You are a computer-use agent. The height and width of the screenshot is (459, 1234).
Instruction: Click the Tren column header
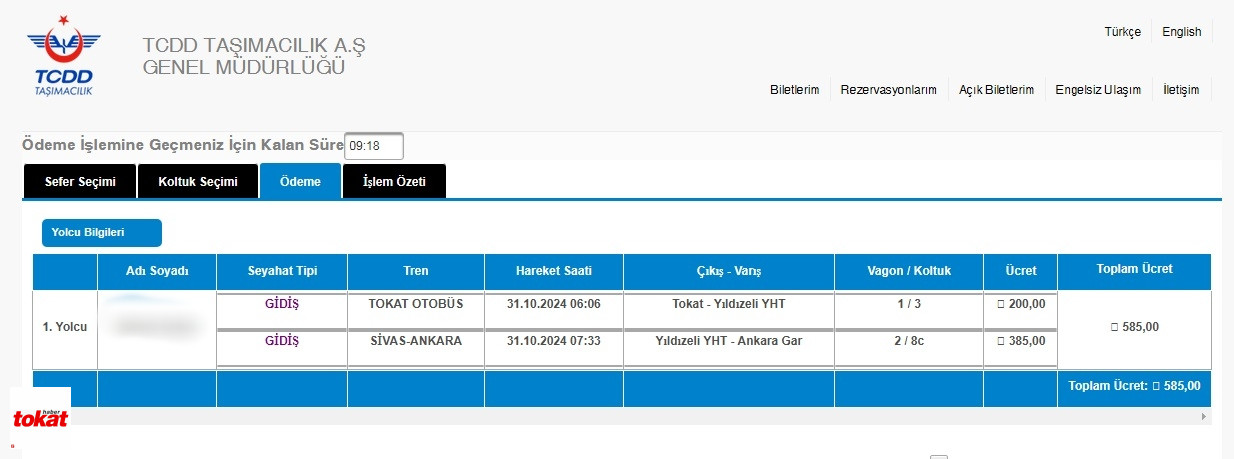pos(416,271)
